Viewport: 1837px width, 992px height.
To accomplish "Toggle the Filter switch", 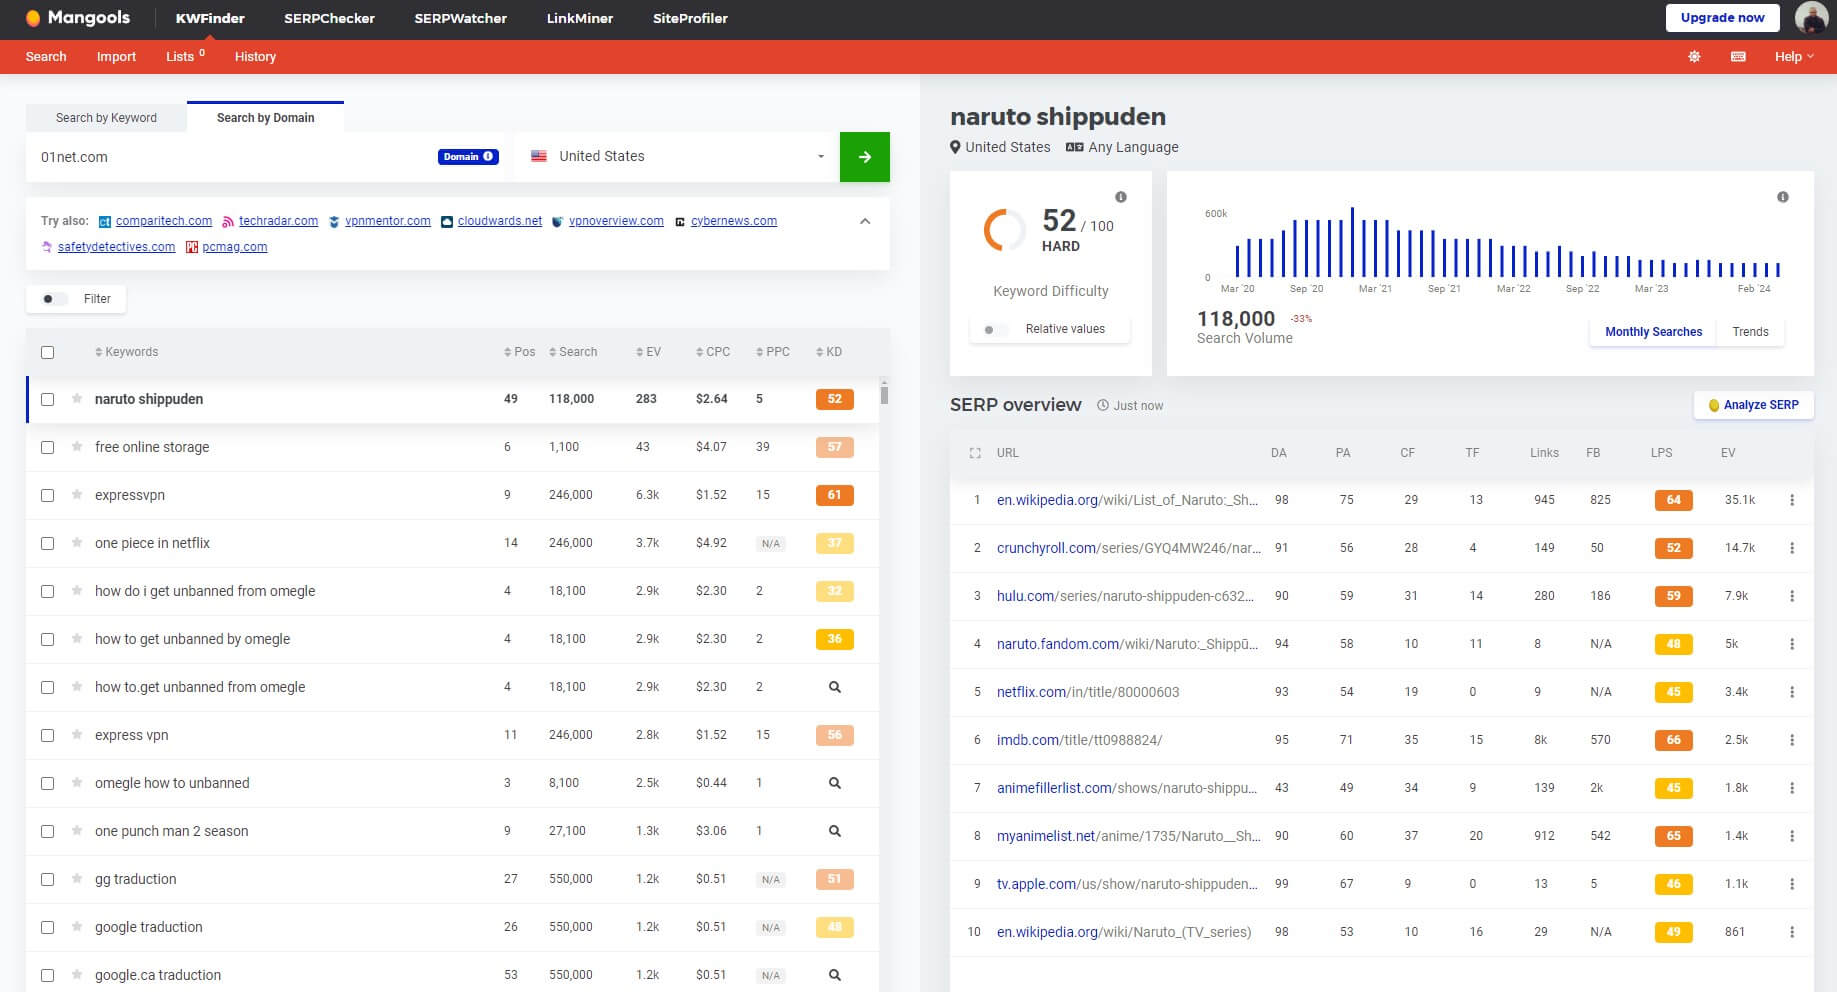I will [x=54, y=299].
